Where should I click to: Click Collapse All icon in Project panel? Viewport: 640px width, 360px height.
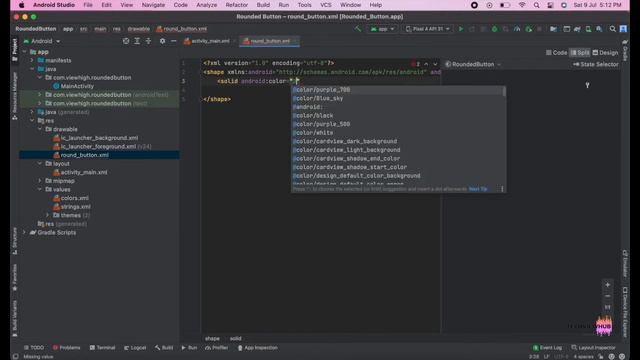click(x=149, y=41)
